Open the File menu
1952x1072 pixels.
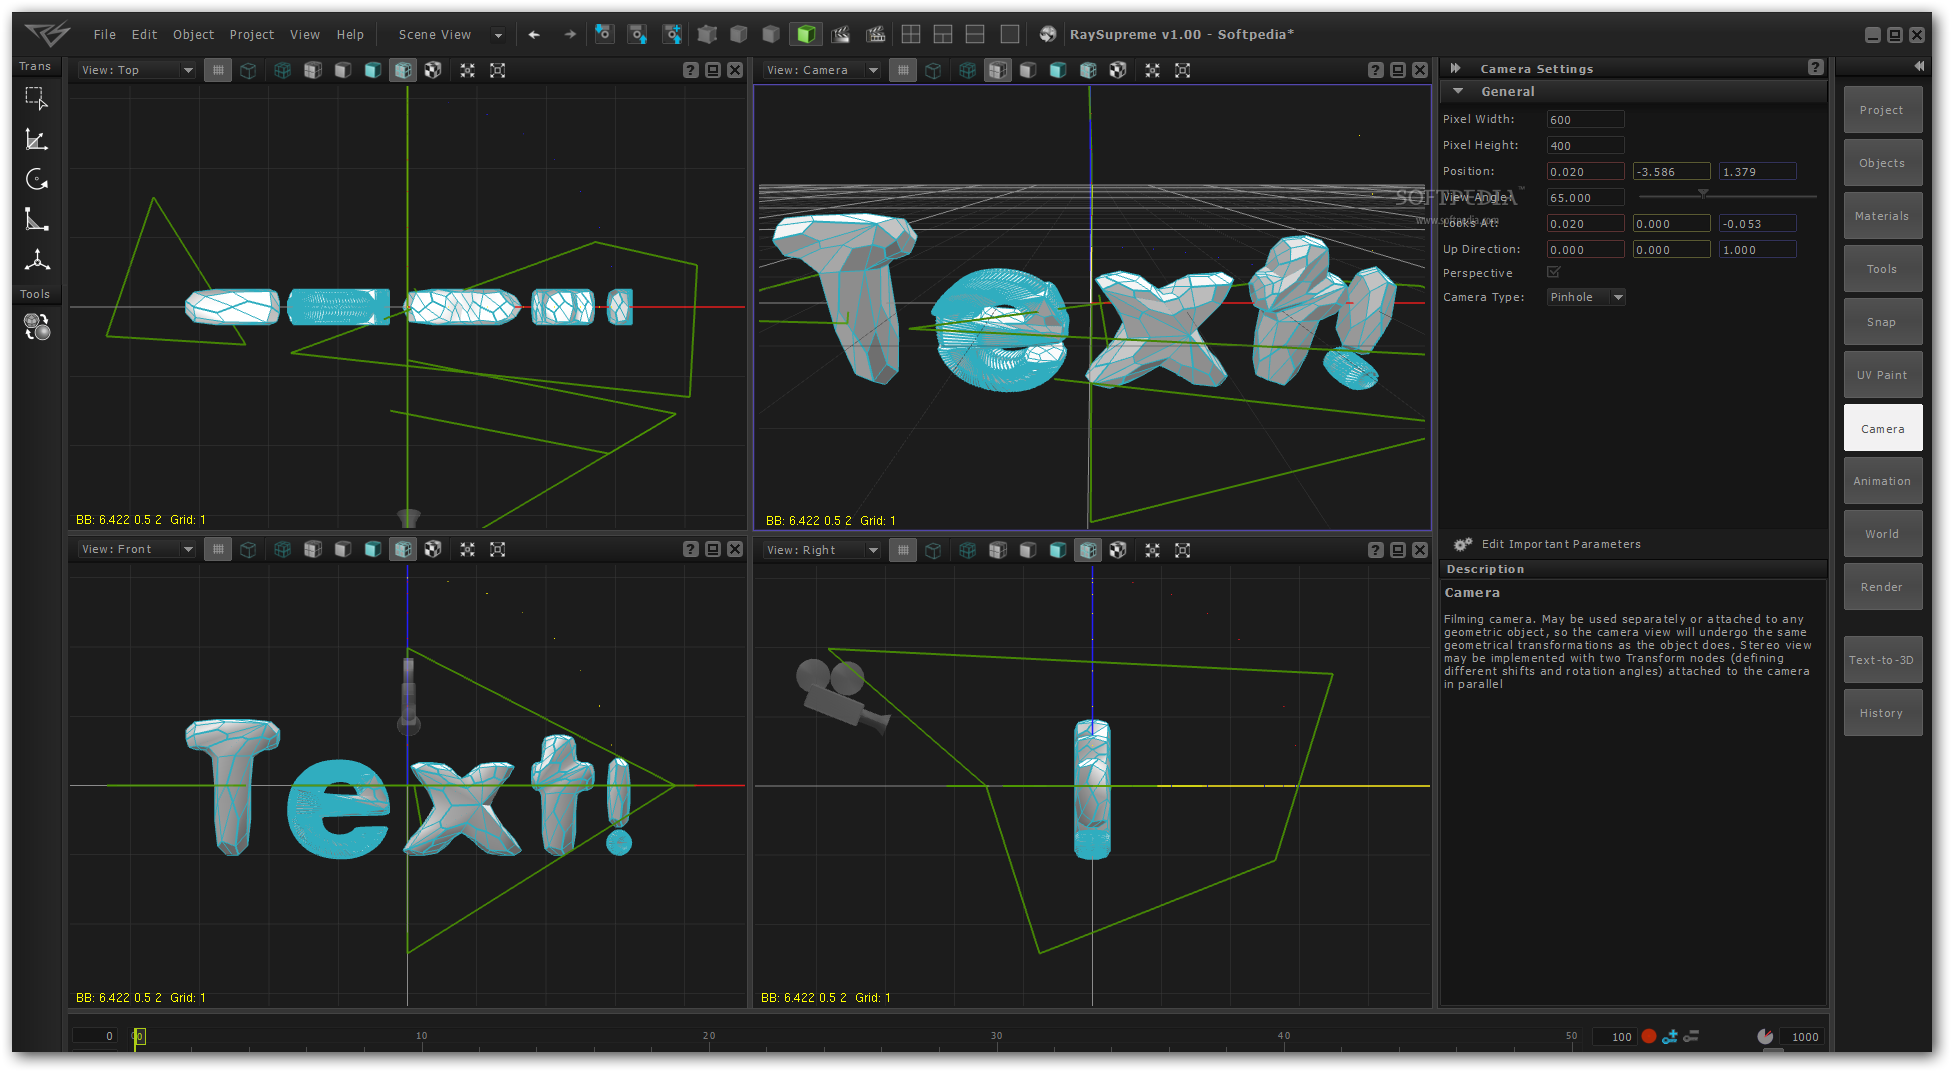[x=105, y=35]
